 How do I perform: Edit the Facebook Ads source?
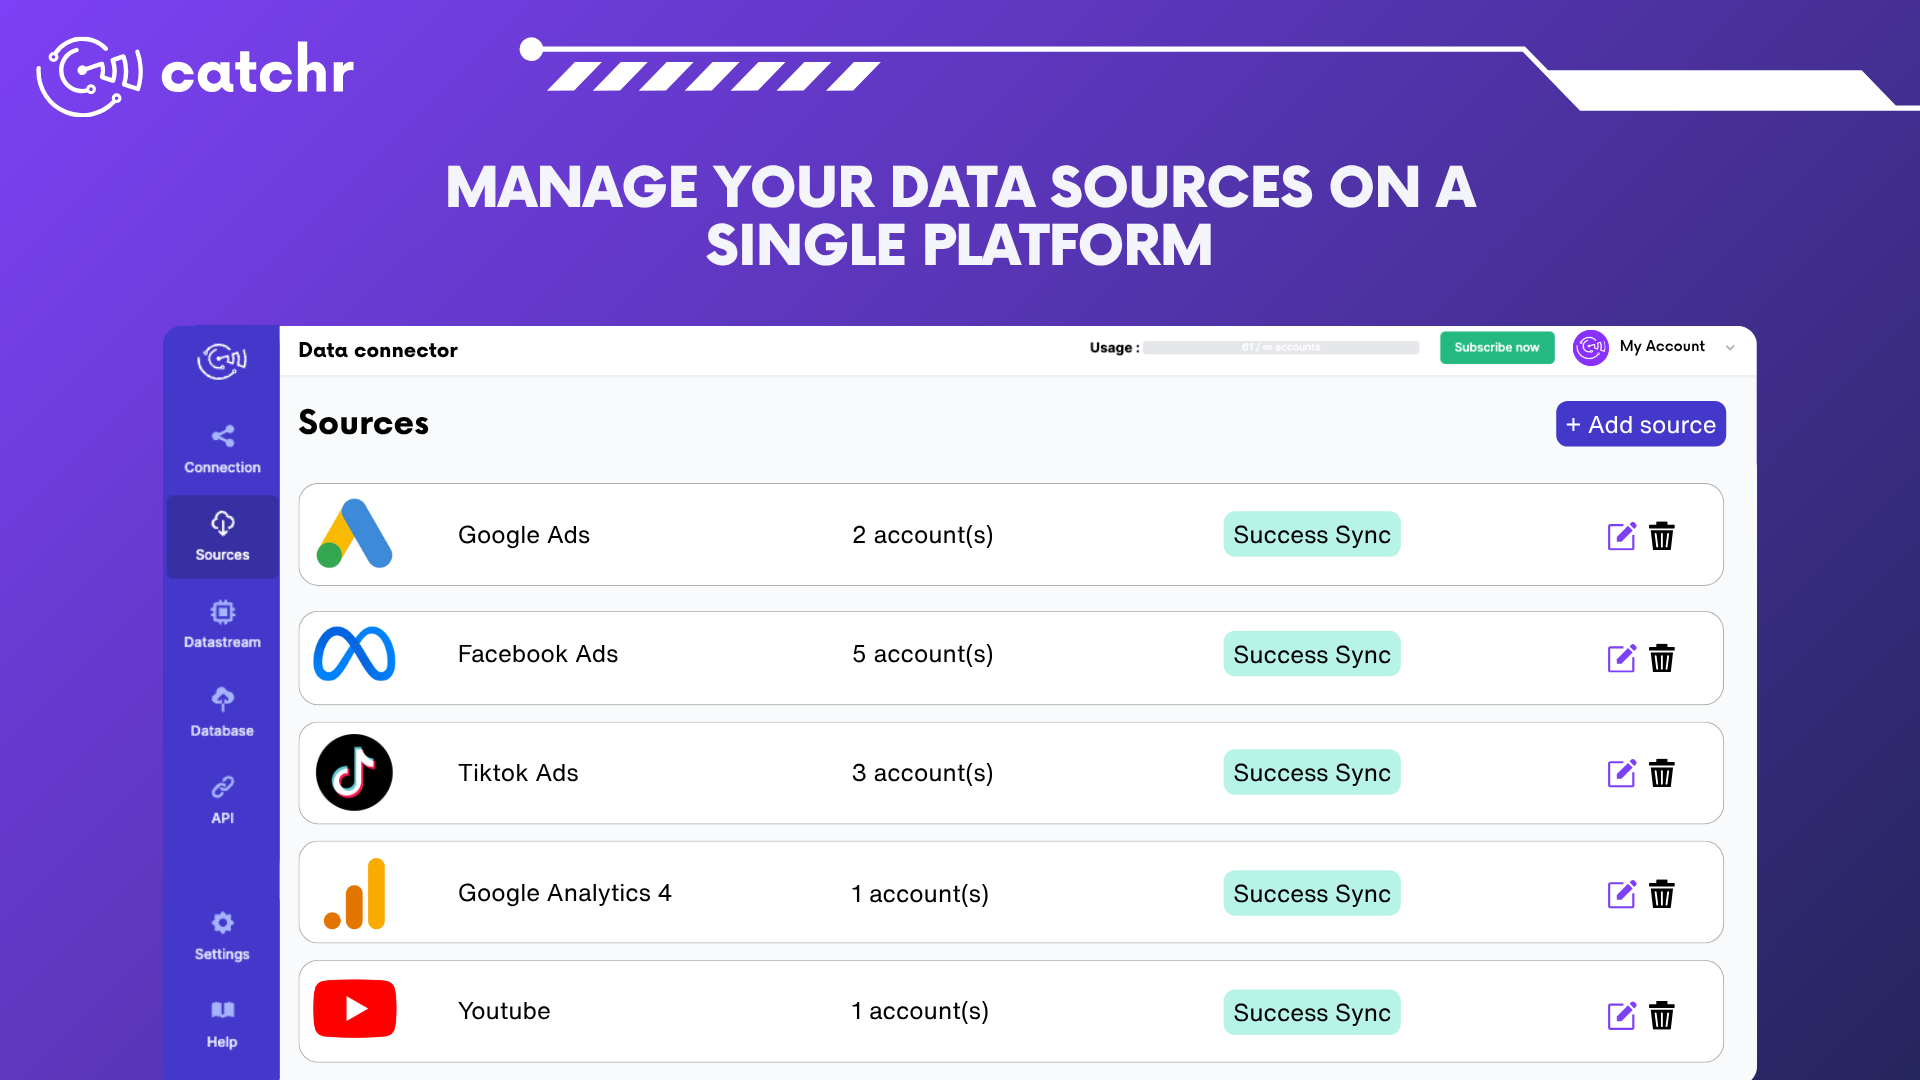tap(1621, 658)
